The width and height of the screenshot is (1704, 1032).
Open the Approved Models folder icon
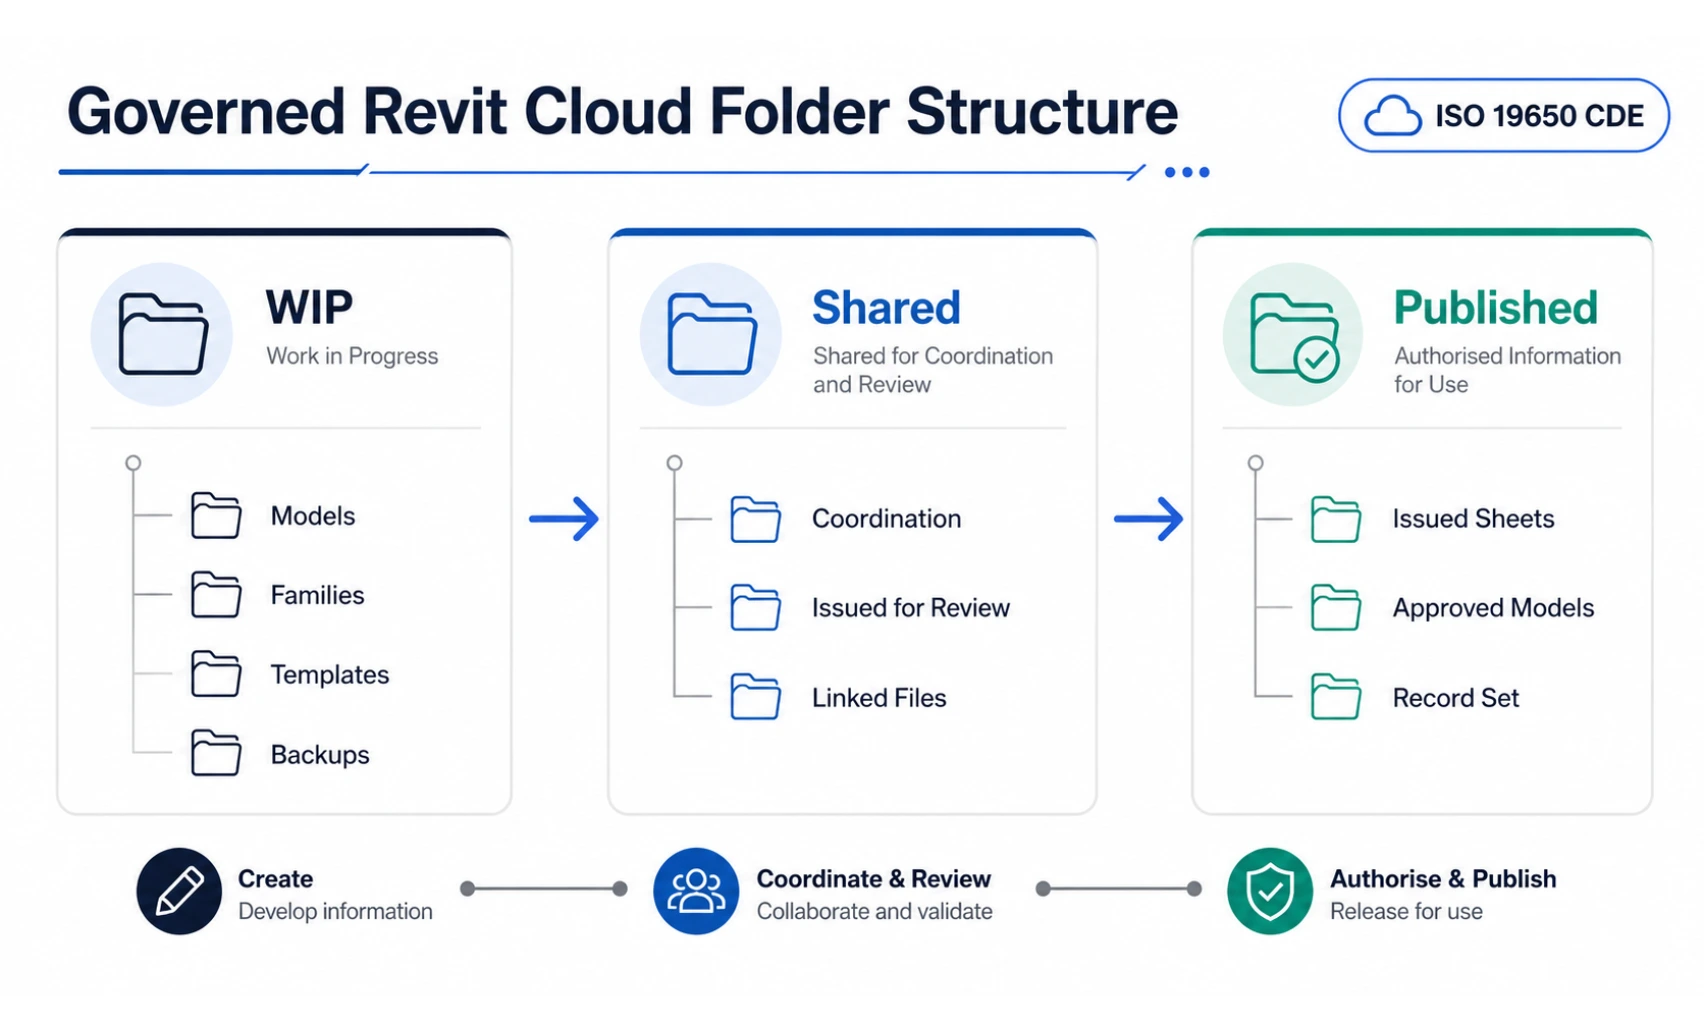1335,608
